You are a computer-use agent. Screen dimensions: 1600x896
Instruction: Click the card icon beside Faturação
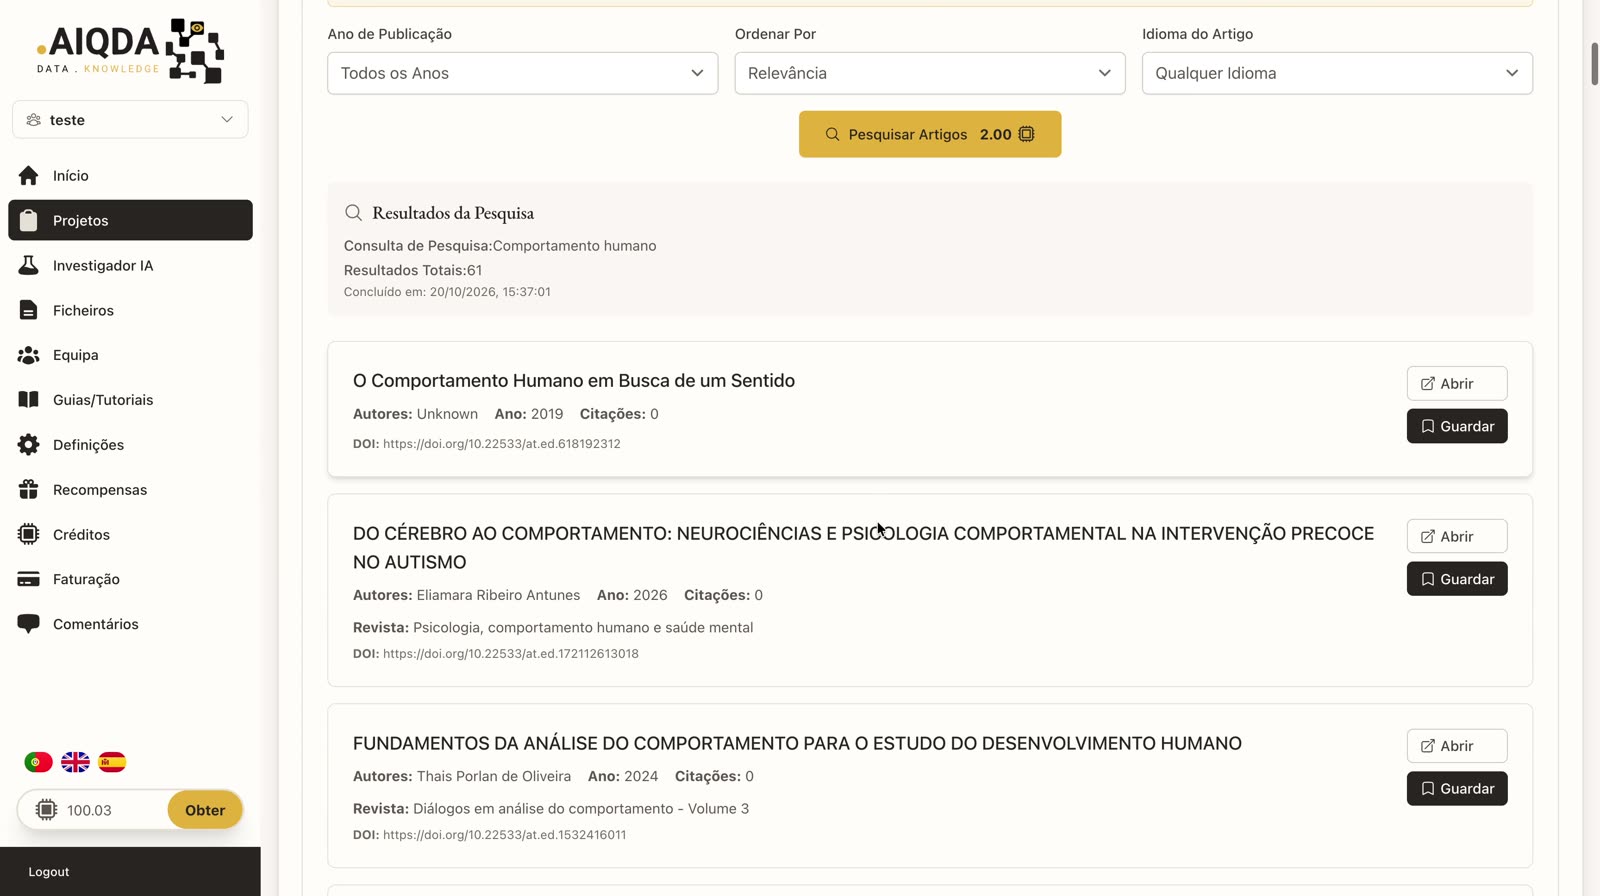coord(28,579)
